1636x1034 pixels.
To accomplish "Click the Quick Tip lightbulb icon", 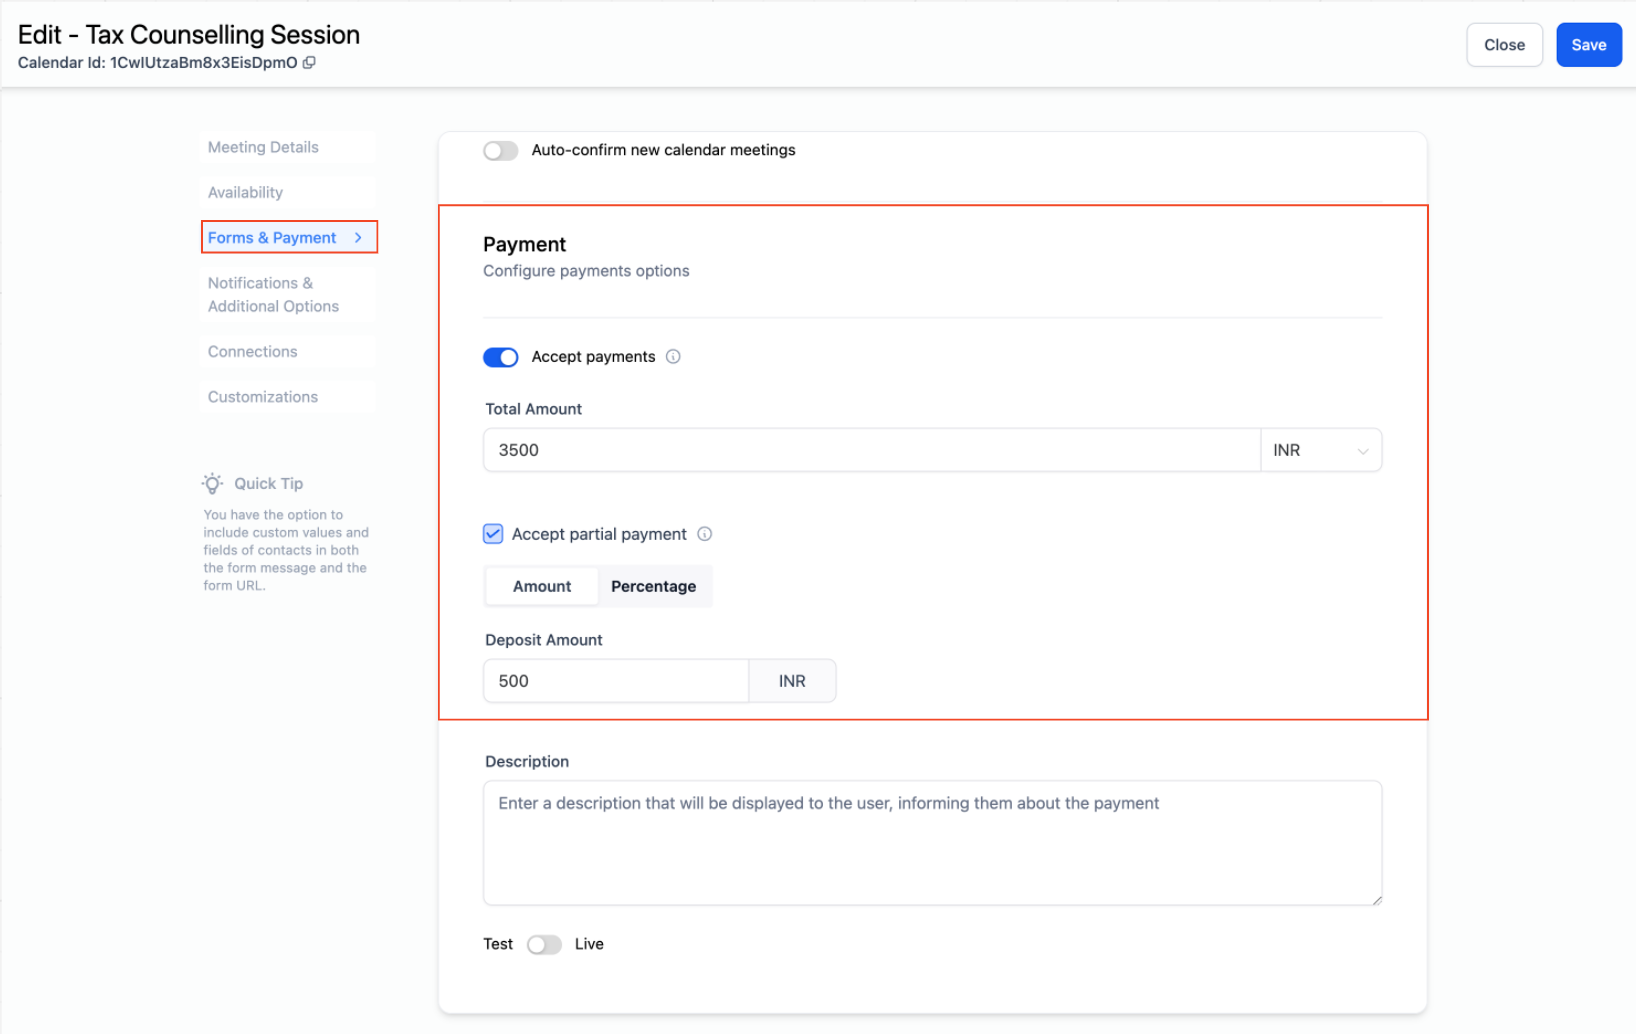I will click(x=212, y=484).
